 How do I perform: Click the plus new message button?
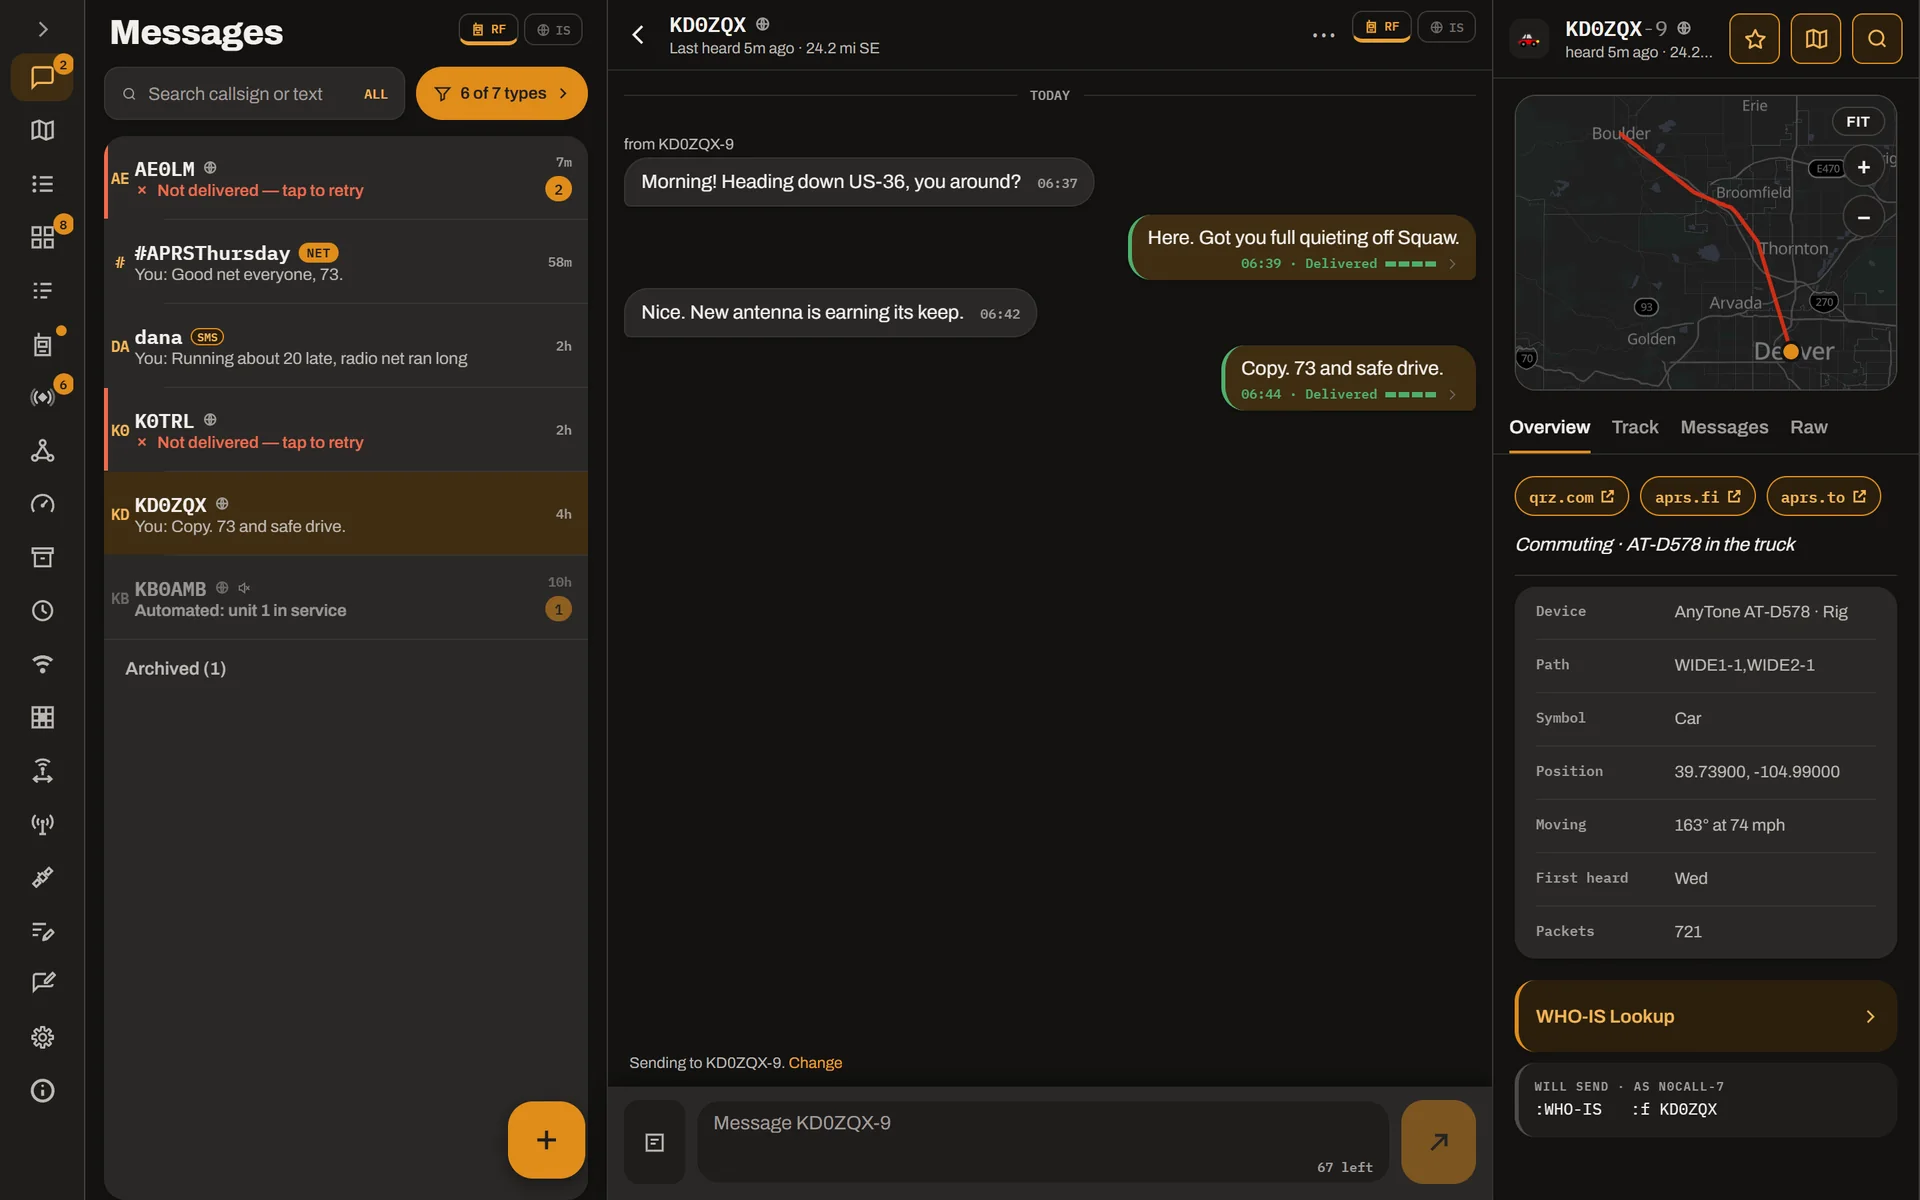(x=546, y=1140)
